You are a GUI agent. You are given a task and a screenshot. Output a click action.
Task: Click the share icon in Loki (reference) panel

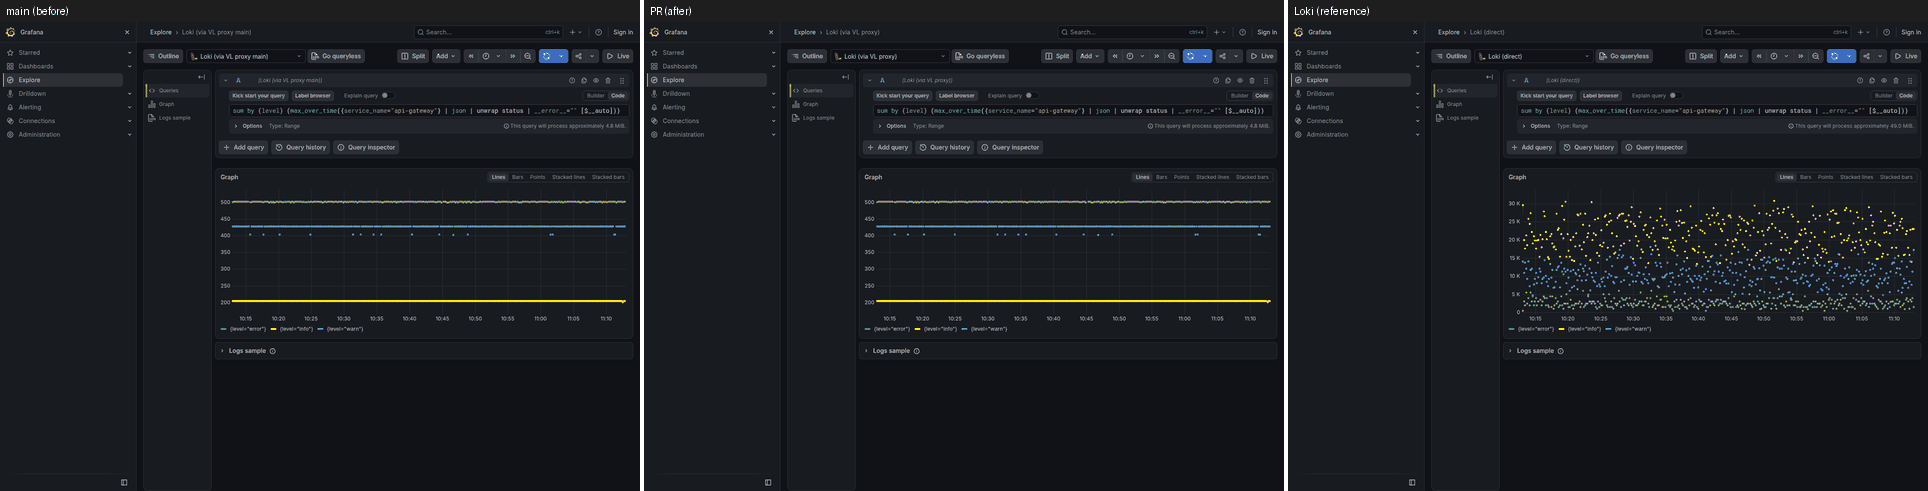tap(1866, 56)
